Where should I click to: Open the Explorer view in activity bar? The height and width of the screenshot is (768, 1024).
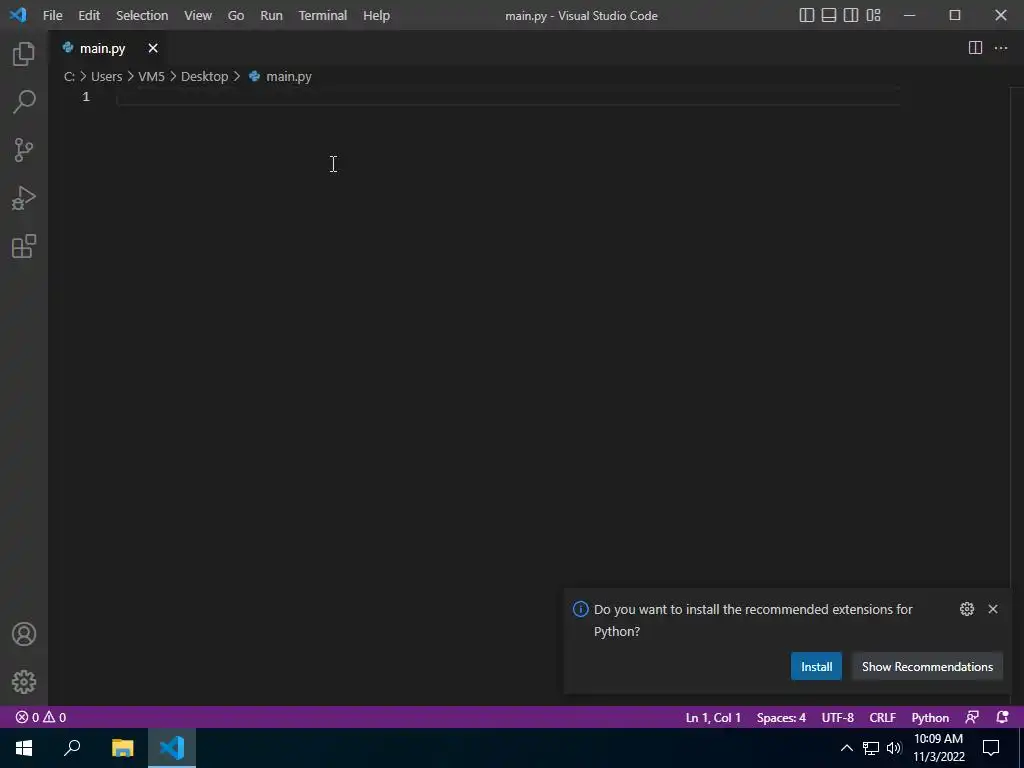pyautogui.click(x=24, y=54)
